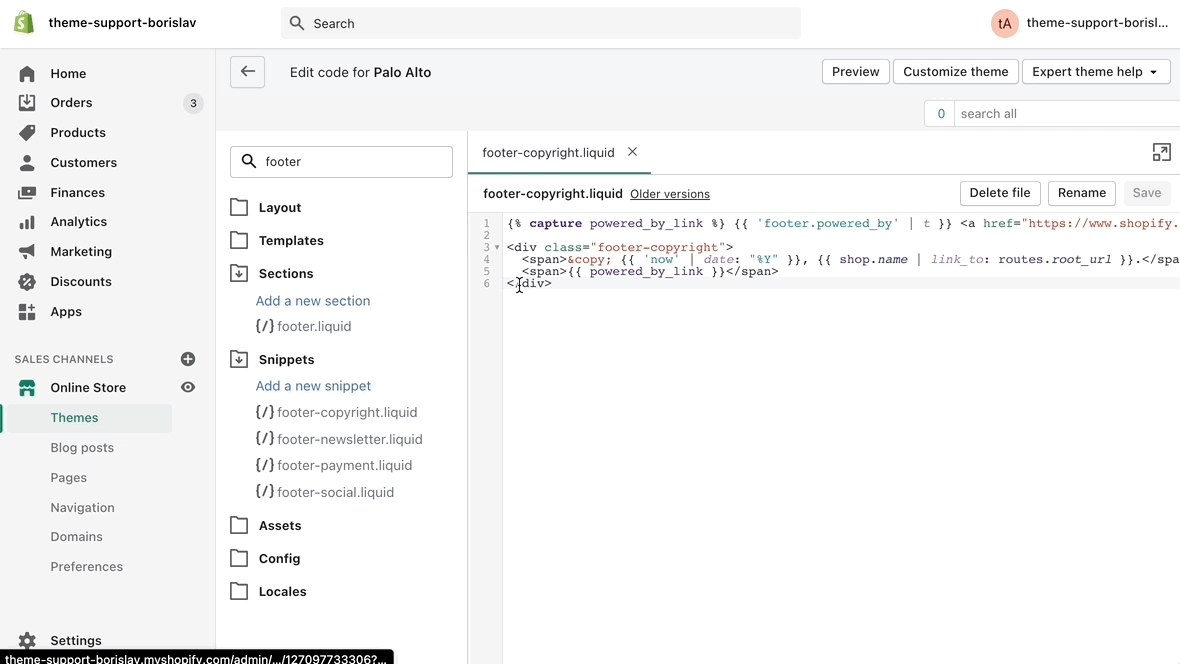Close the footer-copyright.liquid tab
The image size is (1180, 664).
632,152
